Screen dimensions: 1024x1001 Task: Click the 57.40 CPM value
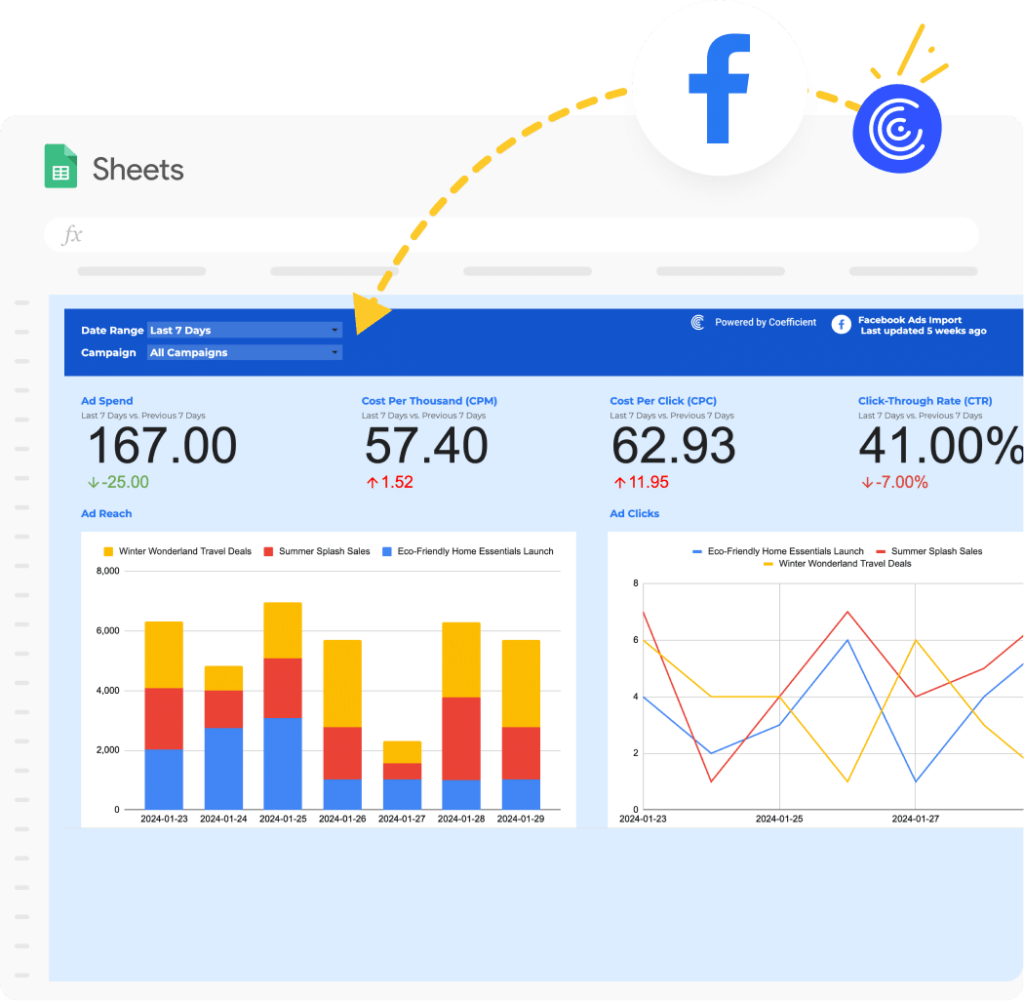[x=426, y=446]
